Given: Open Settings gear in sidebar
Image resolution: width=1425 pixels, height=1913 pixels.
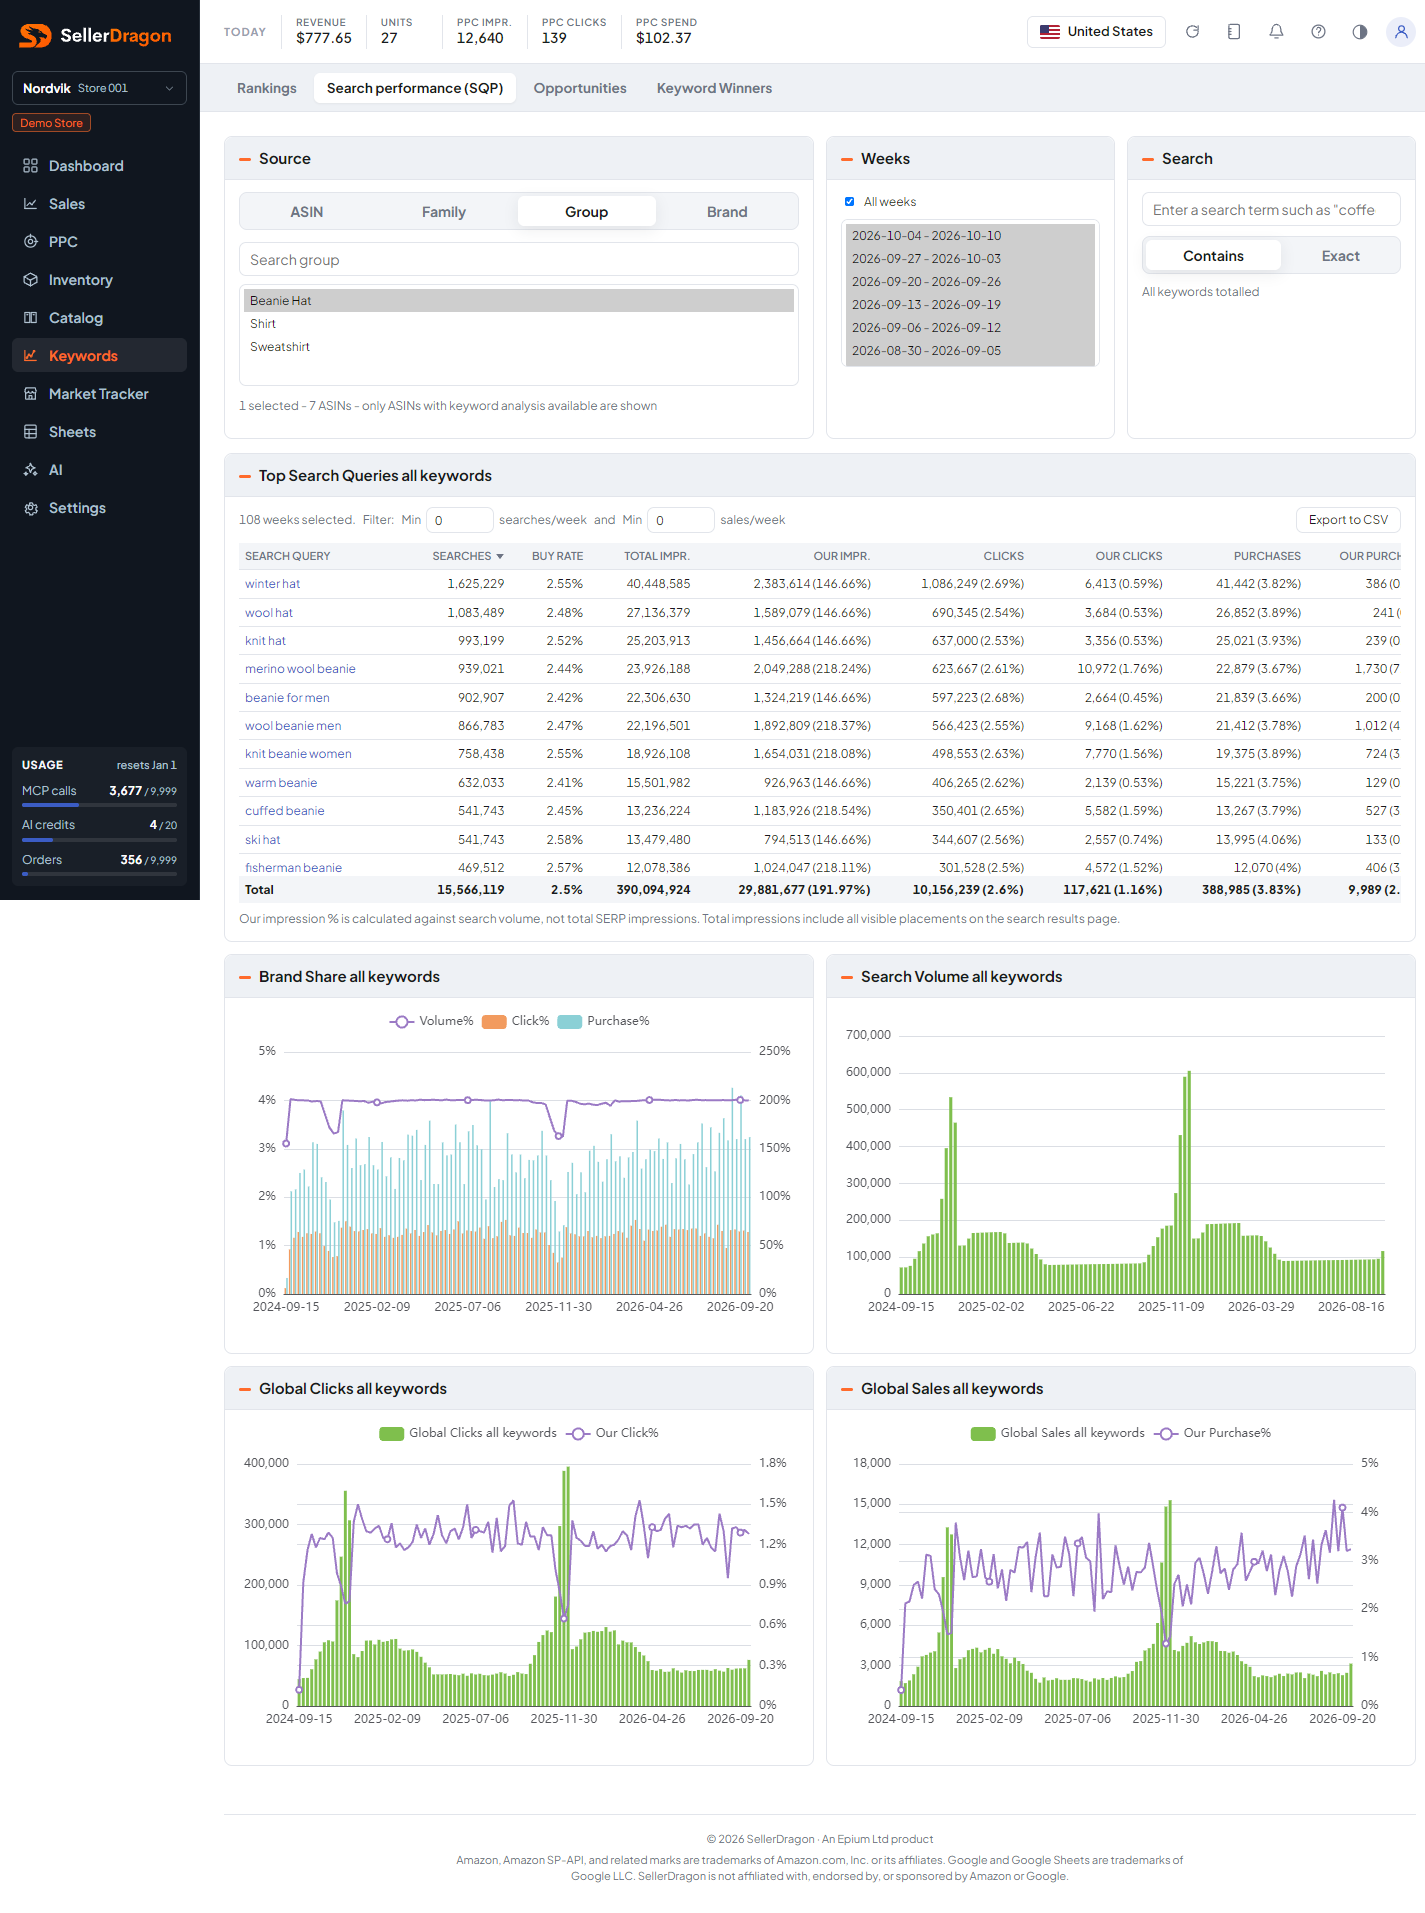Looking at the screenshot, I should pos(31,508).
